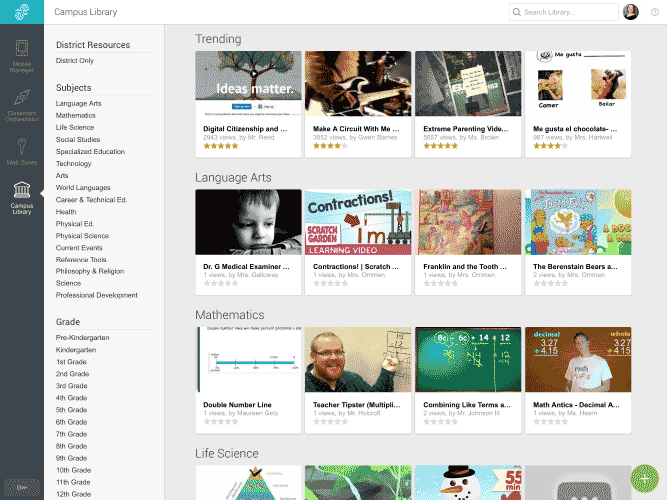
Task: Rate Double Number Line stars
Action: (x=221, y=422)
